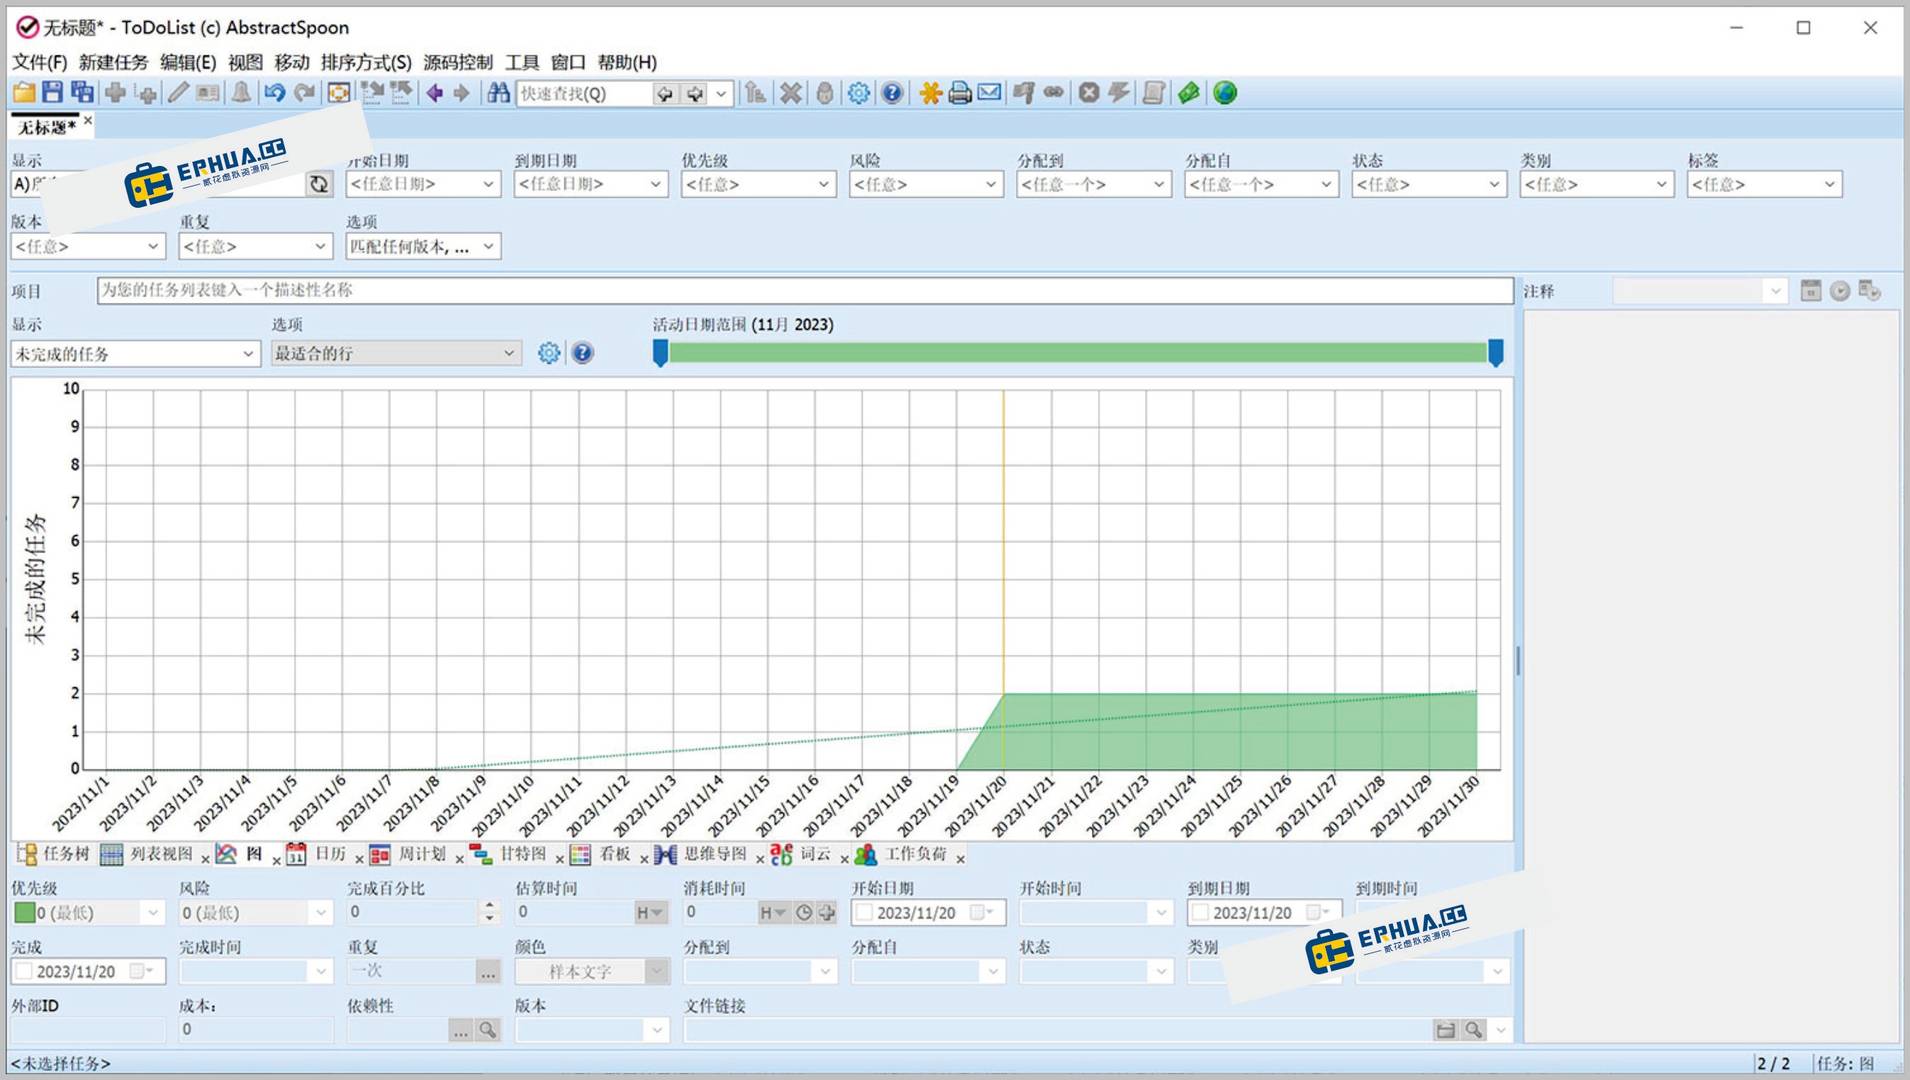1910x1080 pixels.
Task: Enable the 到期日期 date checkbox
Action: [x=1201, y=912]
